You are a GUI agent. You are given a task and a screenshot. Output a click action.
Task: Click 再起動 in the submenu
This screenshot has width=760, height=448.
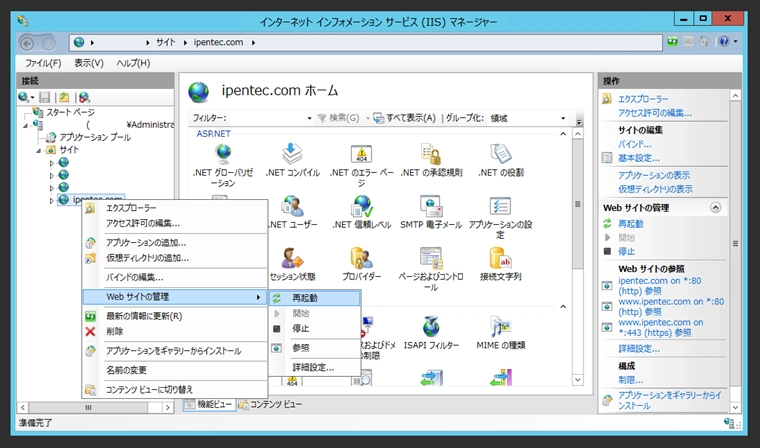coord(315,298)
